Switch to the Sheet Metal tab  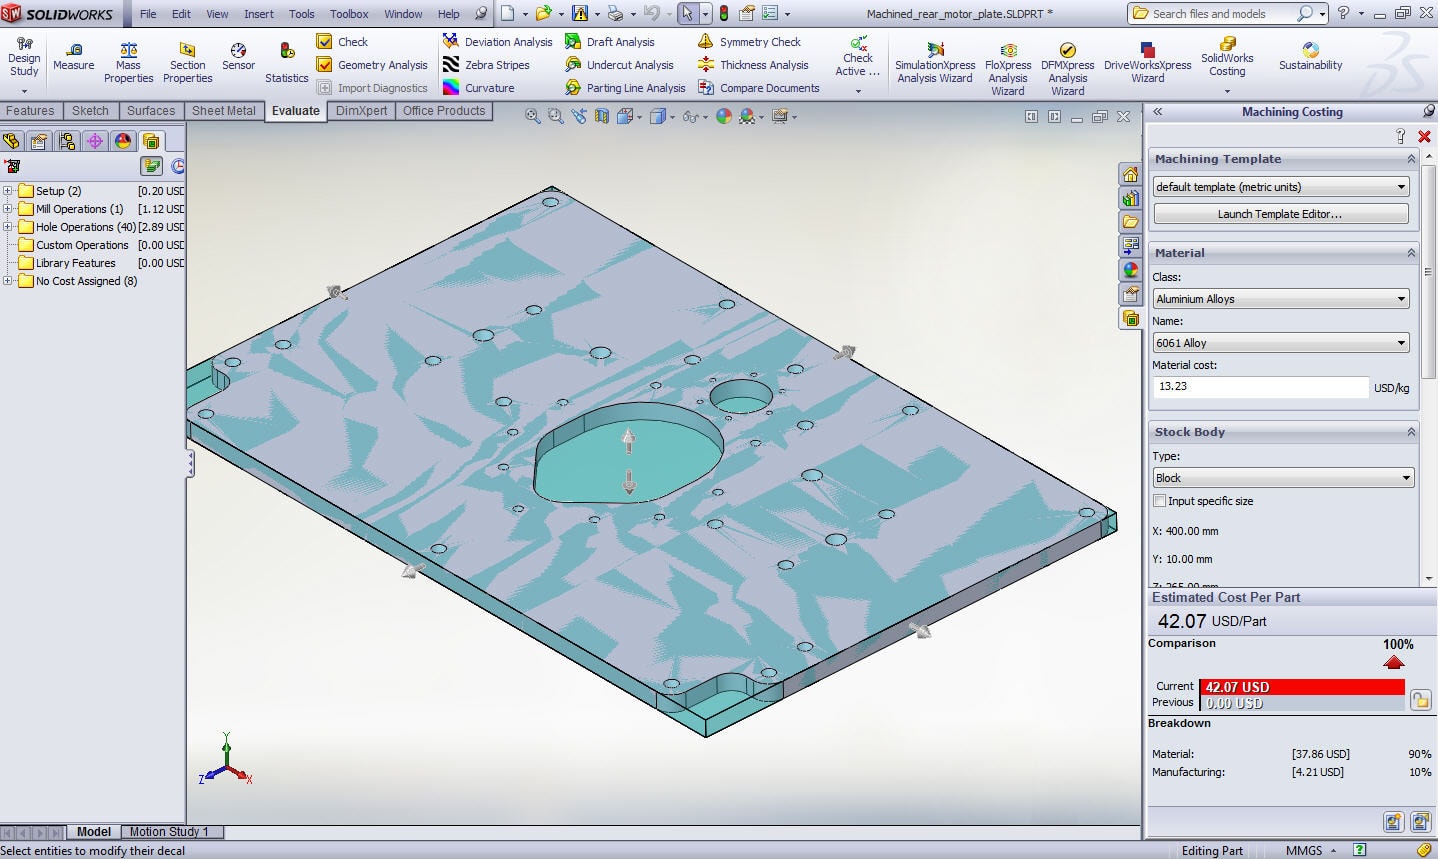pyautogui.click(x=223, y=111)
